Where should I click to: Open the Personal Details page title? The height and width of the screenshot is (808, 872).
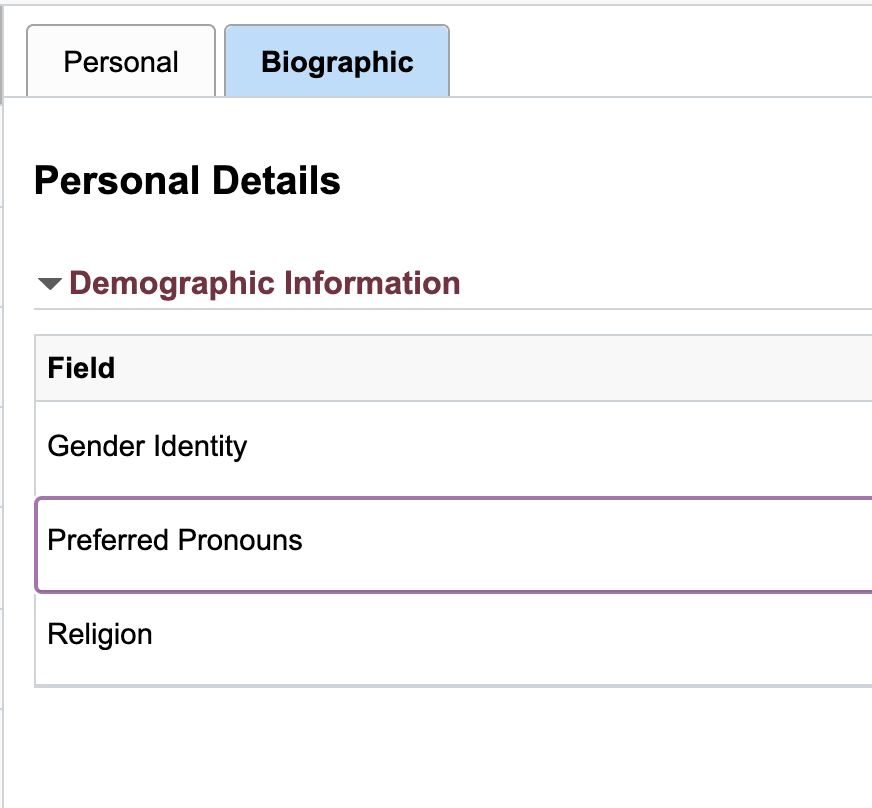tap(187, 181)
